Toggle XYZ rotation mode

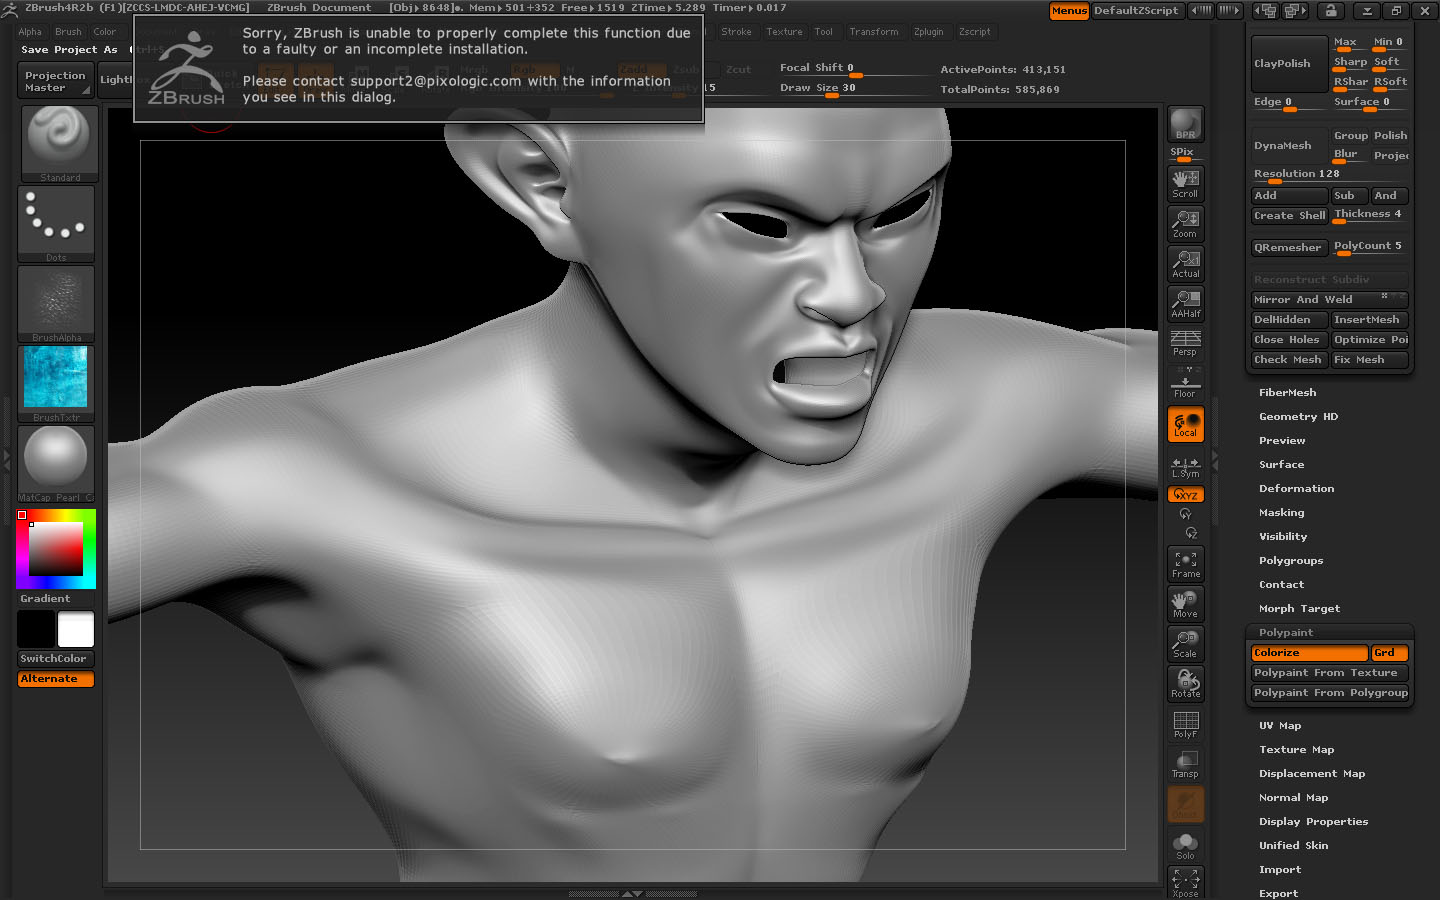(1186, 495)
